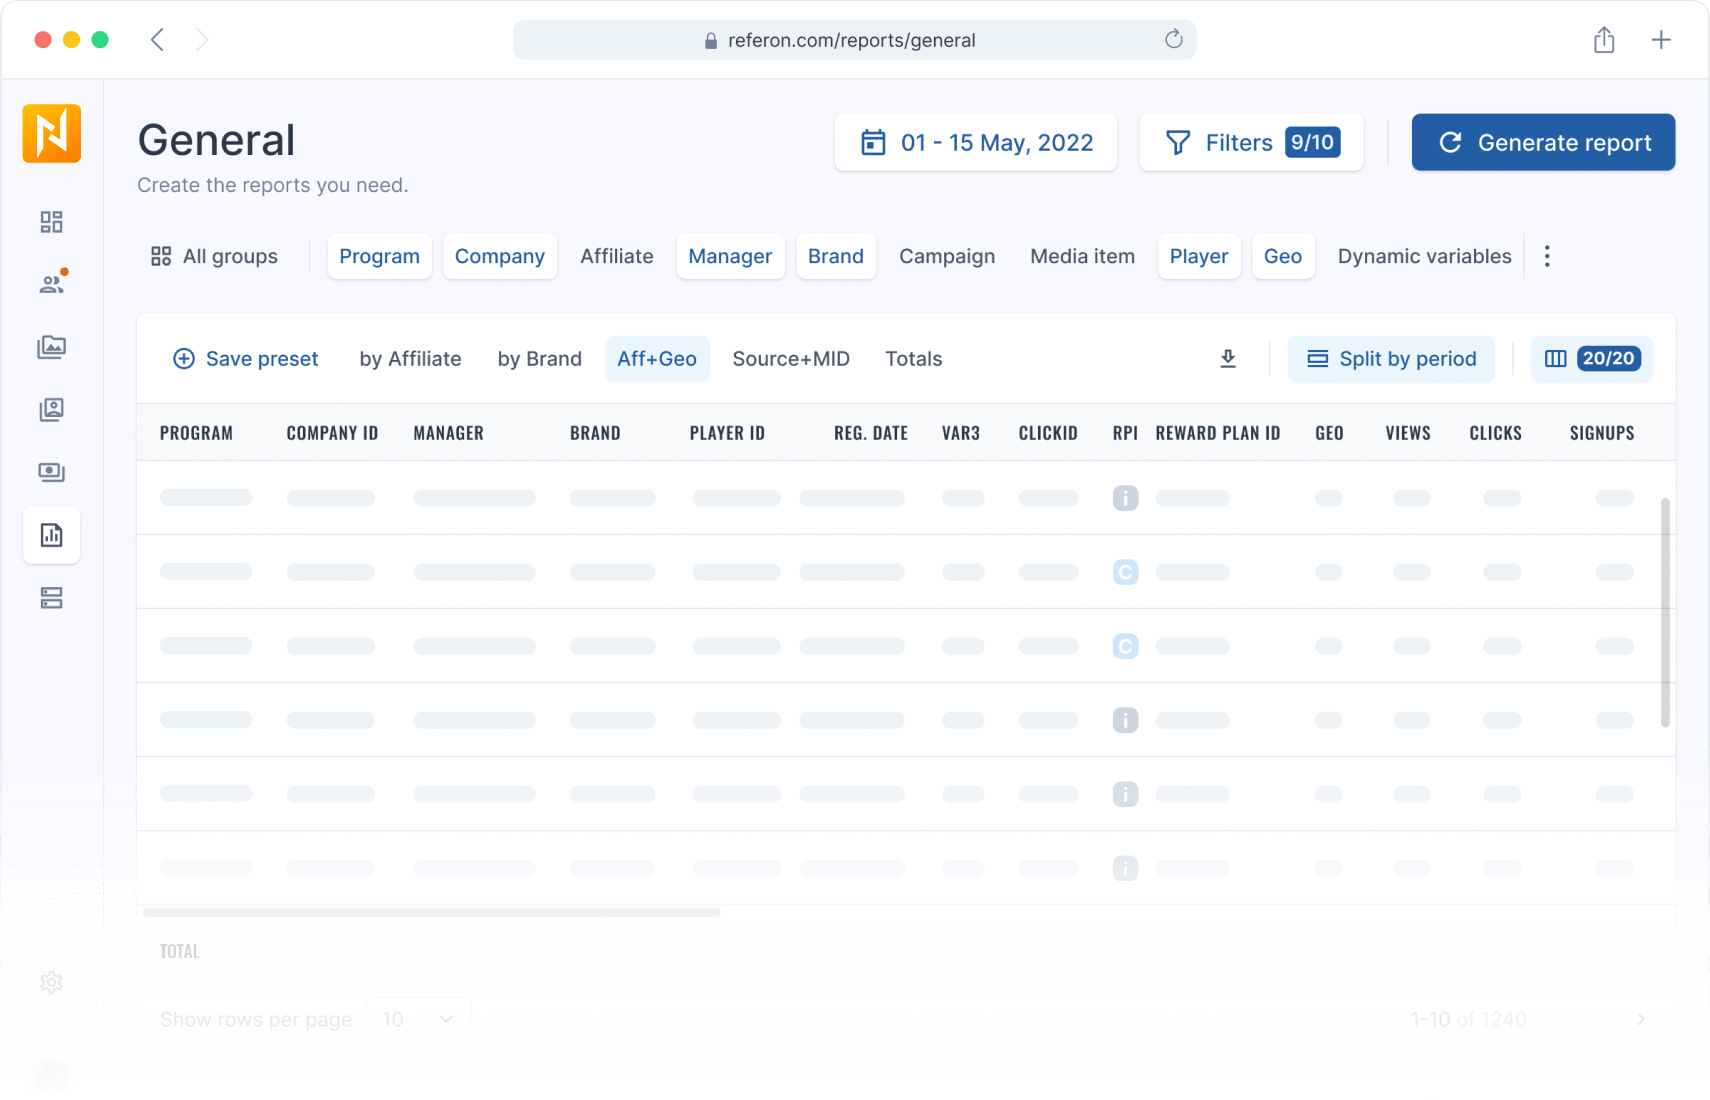1710x1100 pixels.
Task: Click the server list sidebar icon
Action: pos(51,598)
